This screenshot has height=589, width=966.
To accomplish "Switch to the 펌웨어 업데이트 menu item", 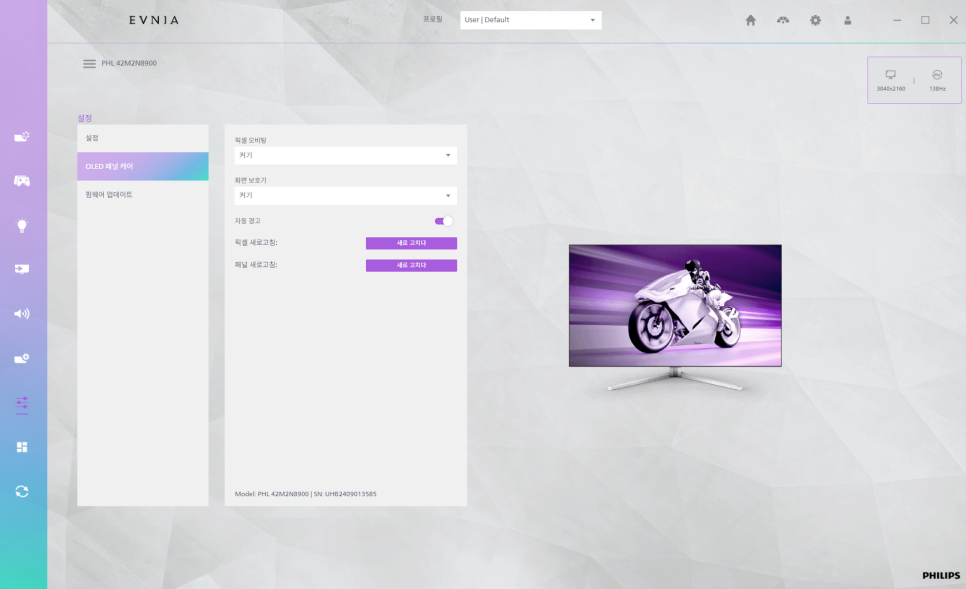I will click(x=142, y=194).
